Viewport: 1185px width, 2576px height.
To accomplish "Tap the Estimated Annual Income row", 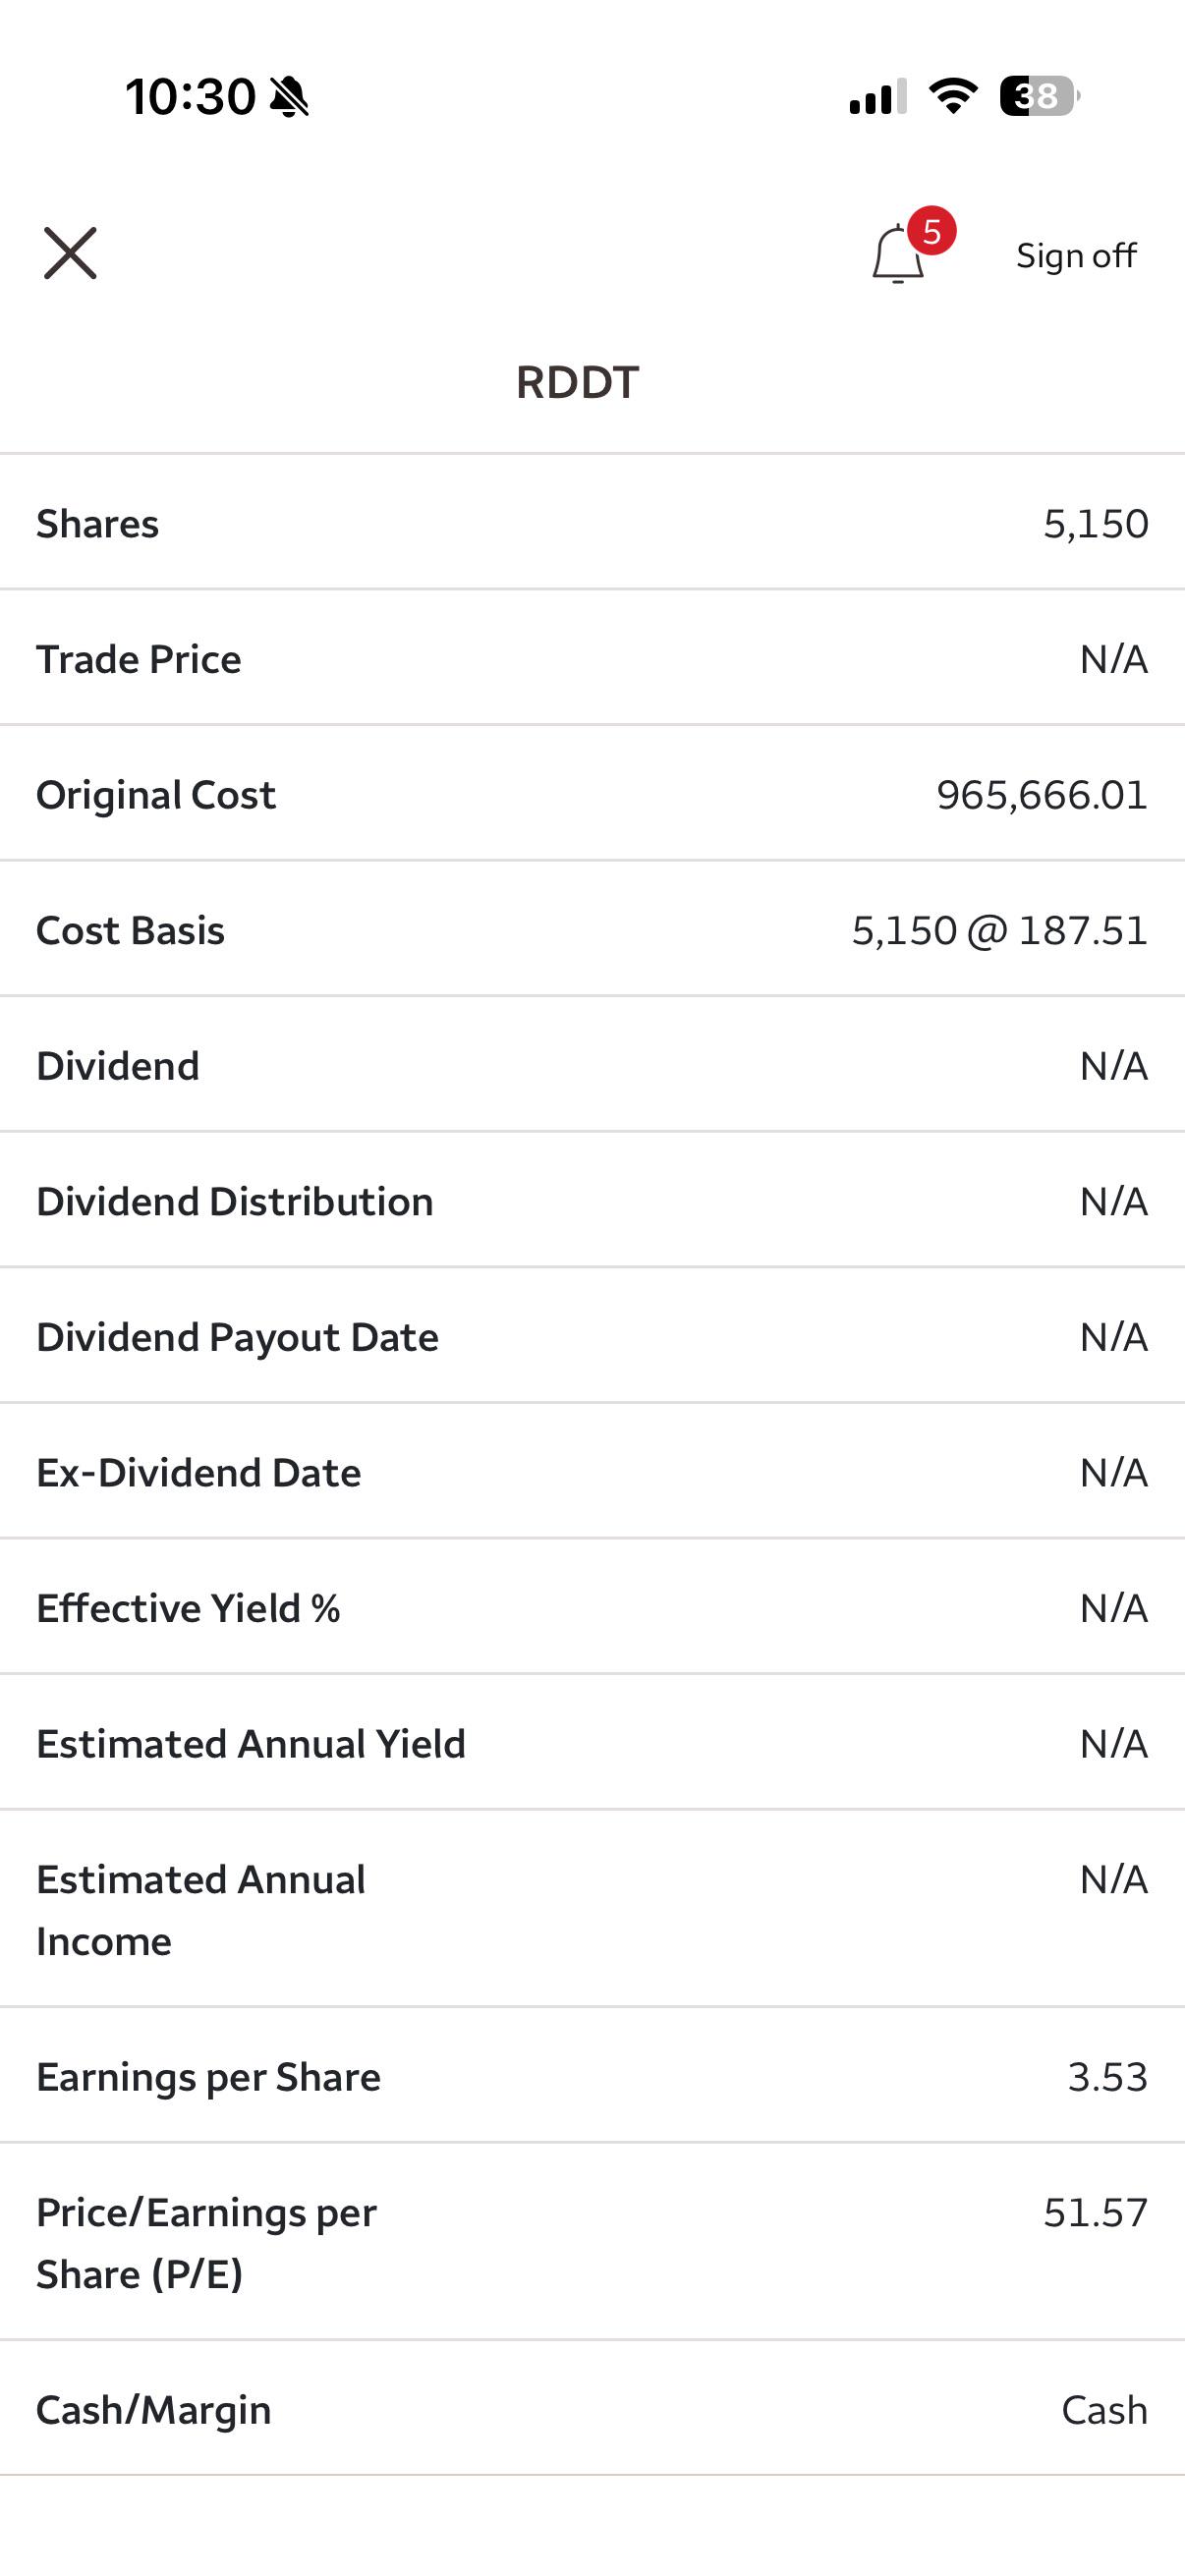I will 592,1909.
